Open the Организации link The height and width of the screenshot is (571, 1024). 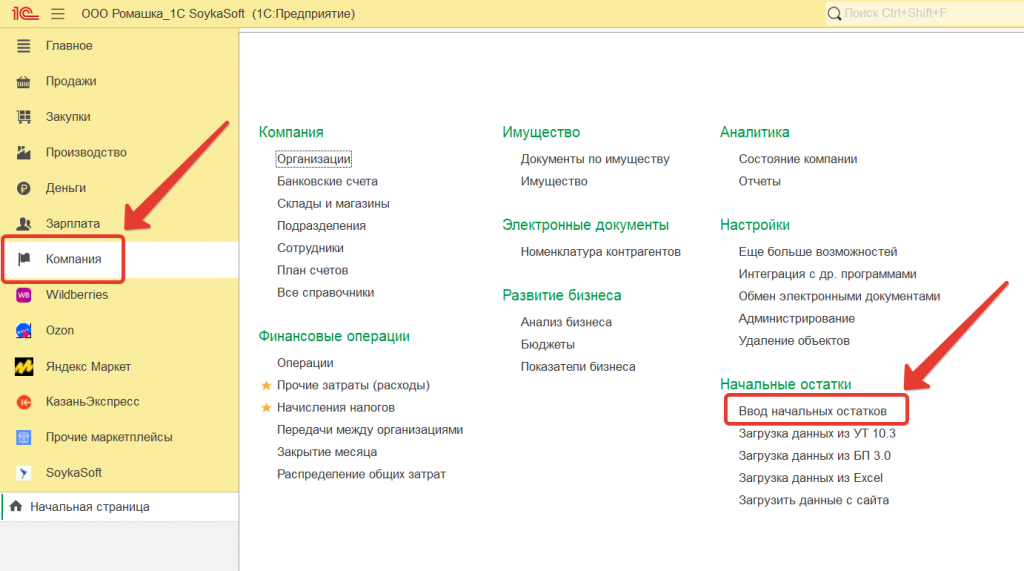314,159
